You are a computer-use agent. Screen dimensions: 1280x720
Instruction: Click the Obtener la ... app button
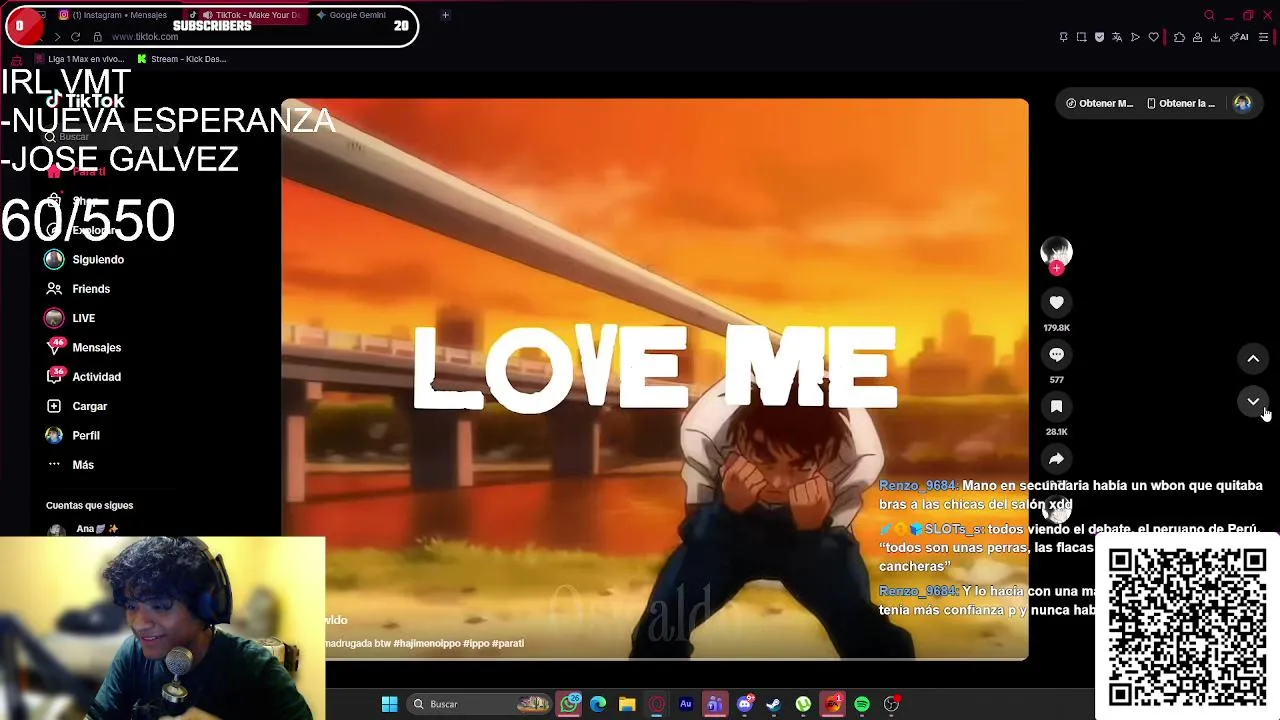[1181, 103]
